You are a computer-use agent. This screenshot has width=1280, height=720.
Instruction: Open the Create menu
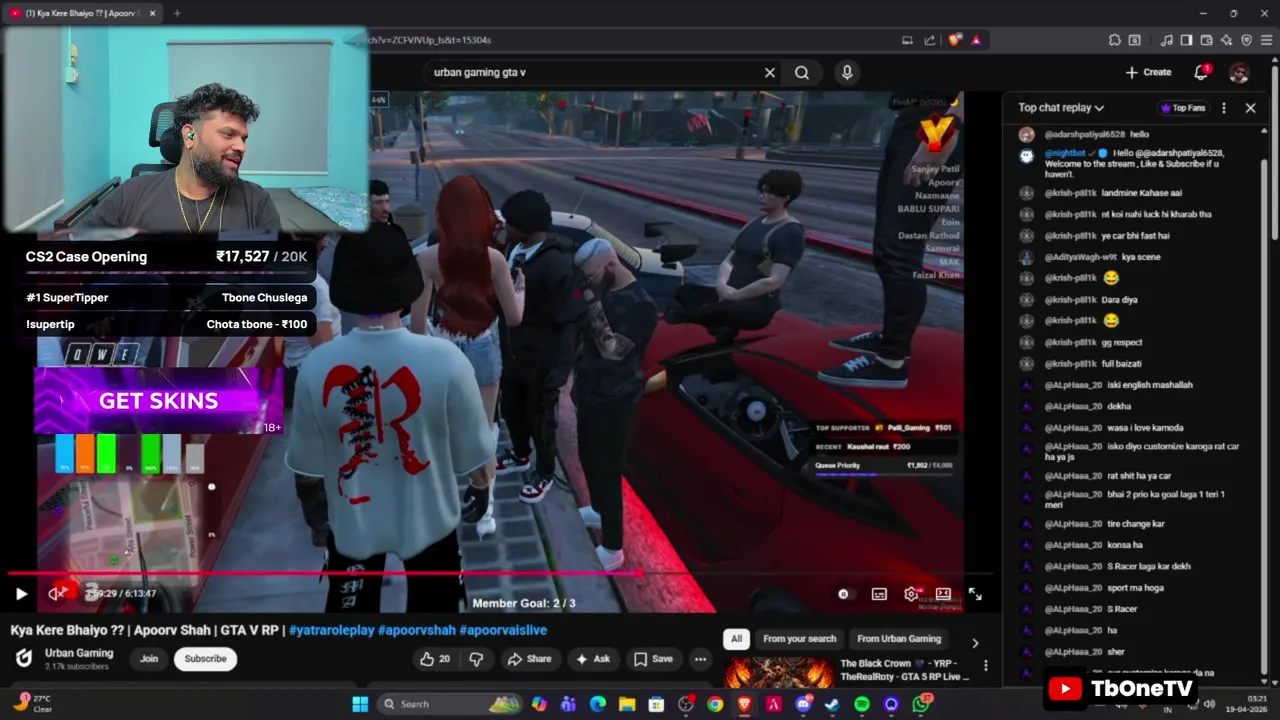(1148, 72)
